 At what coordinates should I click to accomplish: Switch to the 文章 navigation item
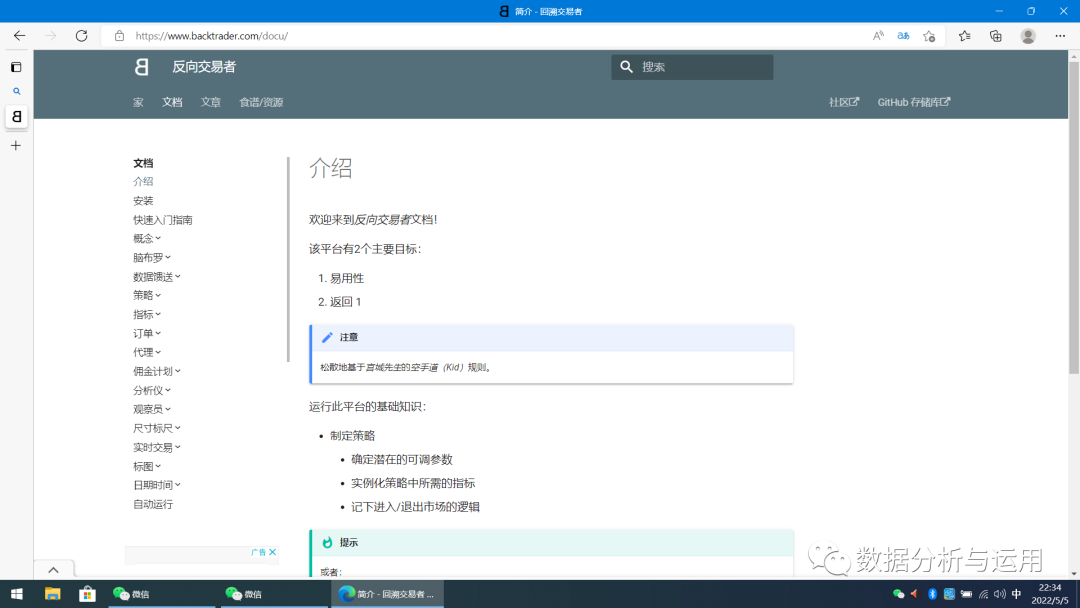210,101
